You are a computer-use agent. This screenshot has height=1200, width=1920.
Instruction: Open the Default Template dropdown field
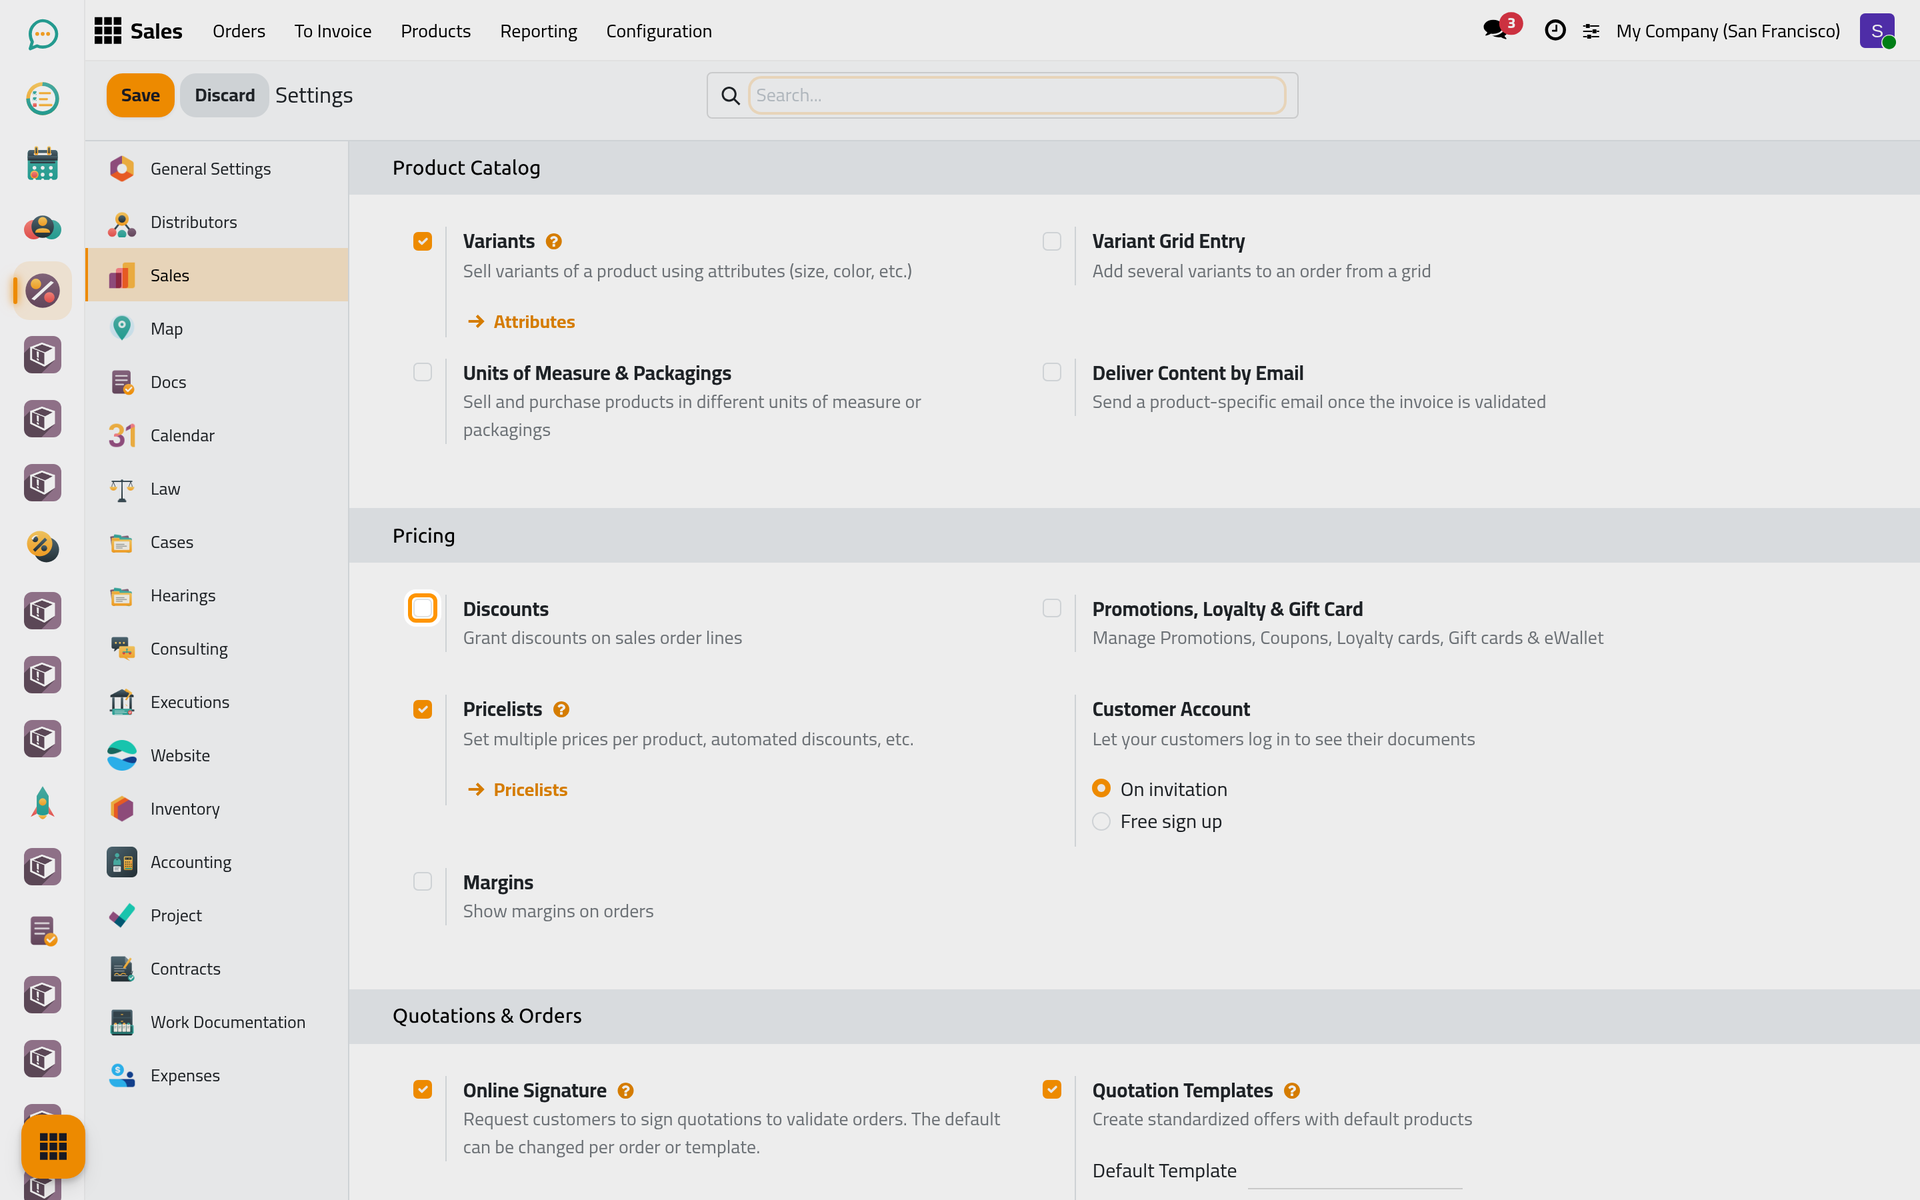pyautogui.click(x=1355, y=1171)
